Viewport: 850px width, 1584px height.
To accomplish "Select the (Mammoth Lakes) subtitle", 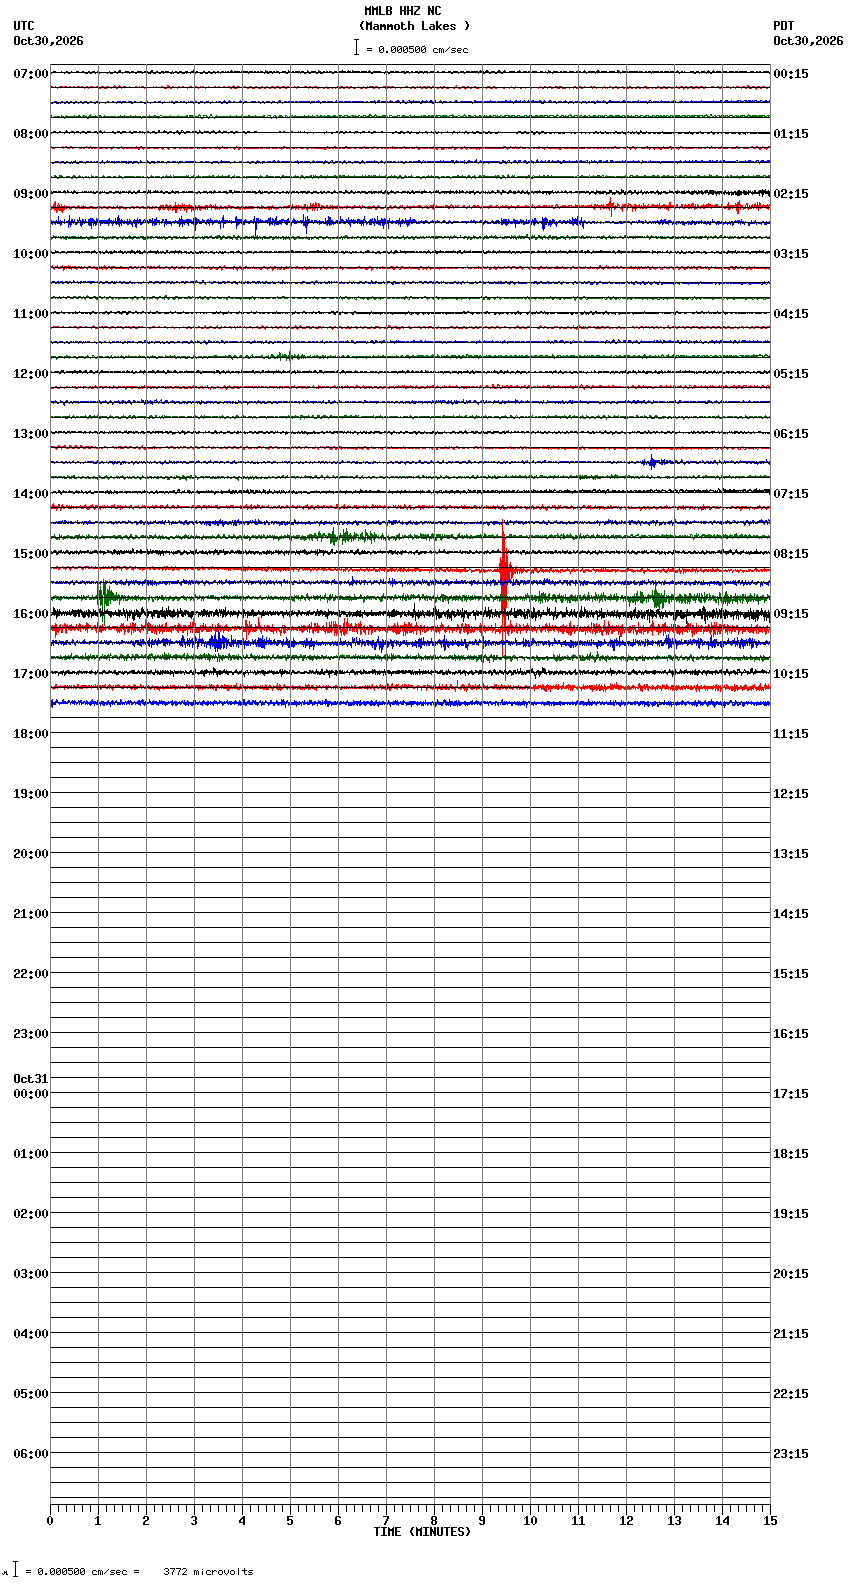I will 414,26.
